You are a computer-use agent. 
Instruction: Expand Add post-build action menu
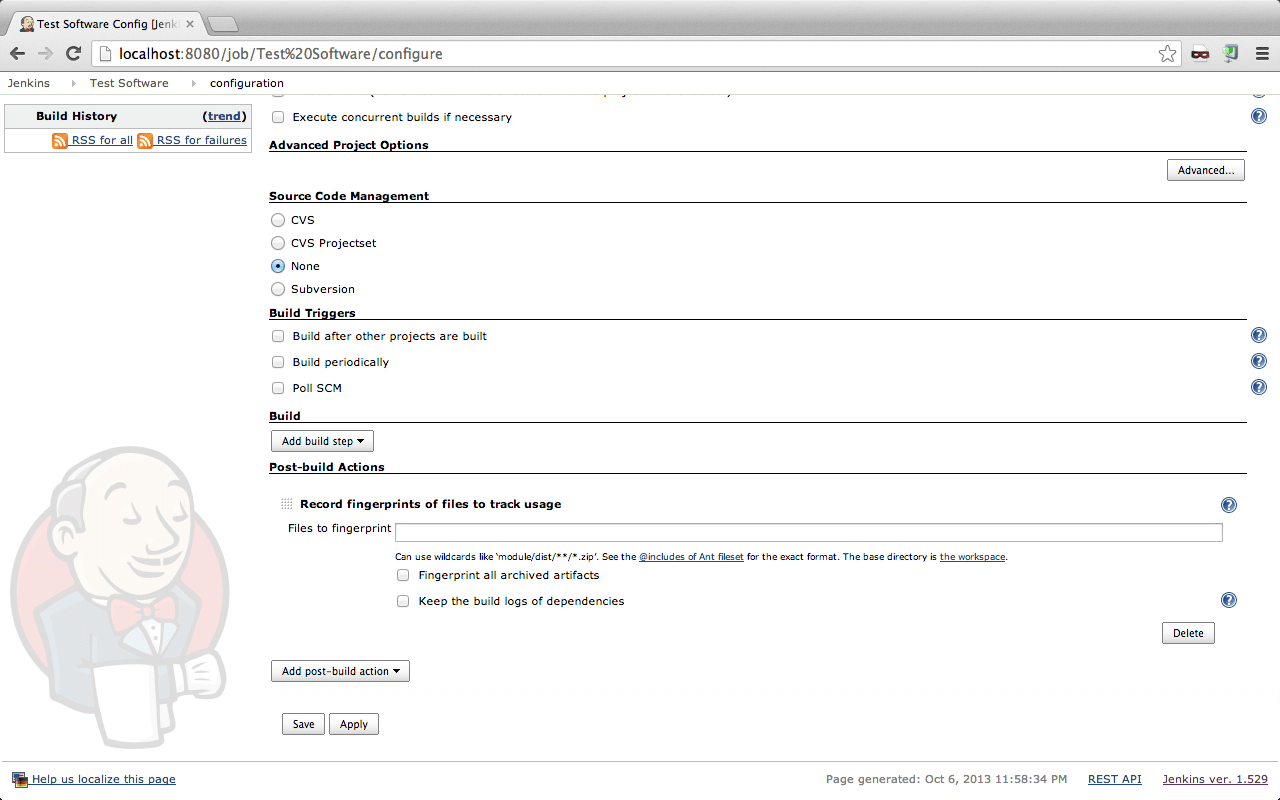pyautogui.click(x=340, y=671)
